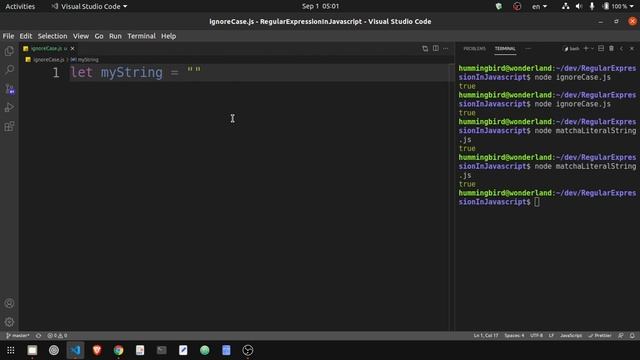Image resolution: width=640 pixels, height=360 pixels.
Task: Open the clock Sep 1 05:01
Action: [x=320, y=6]
